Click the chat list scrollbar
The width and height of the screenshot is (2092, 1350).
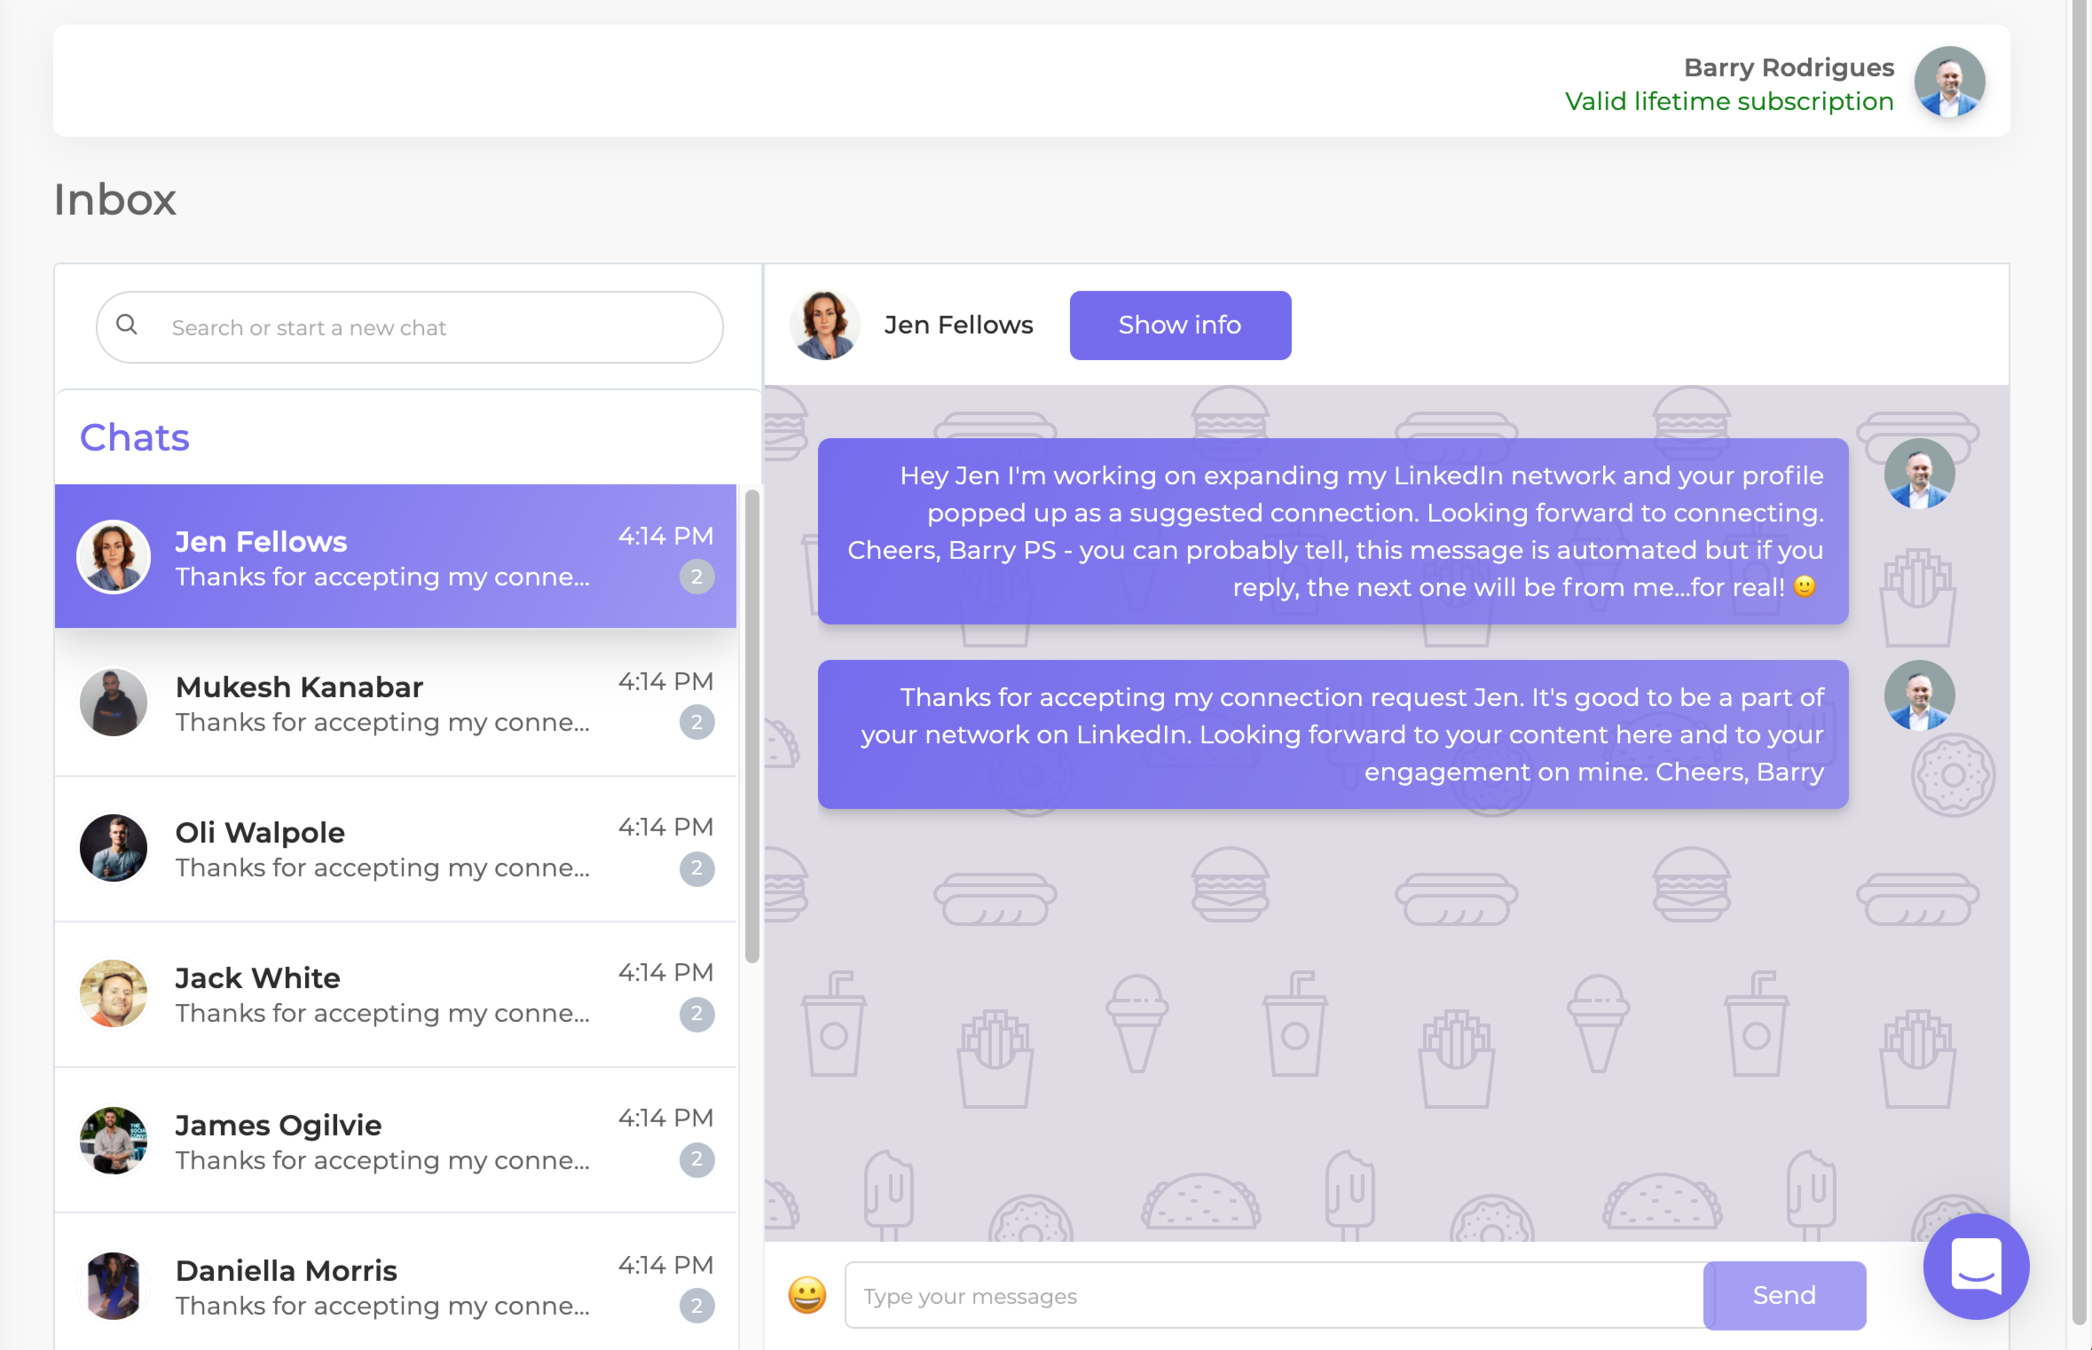coord(752,726)
